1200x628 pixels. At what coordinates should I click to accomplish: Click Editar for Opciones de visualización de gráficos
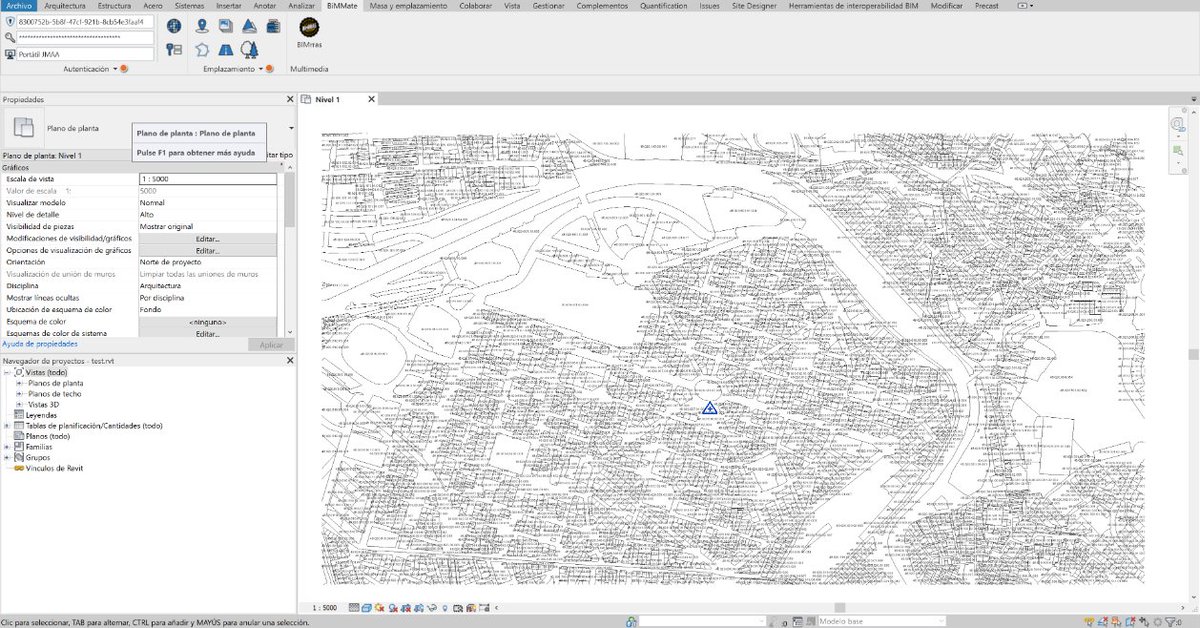coord(207,250)
